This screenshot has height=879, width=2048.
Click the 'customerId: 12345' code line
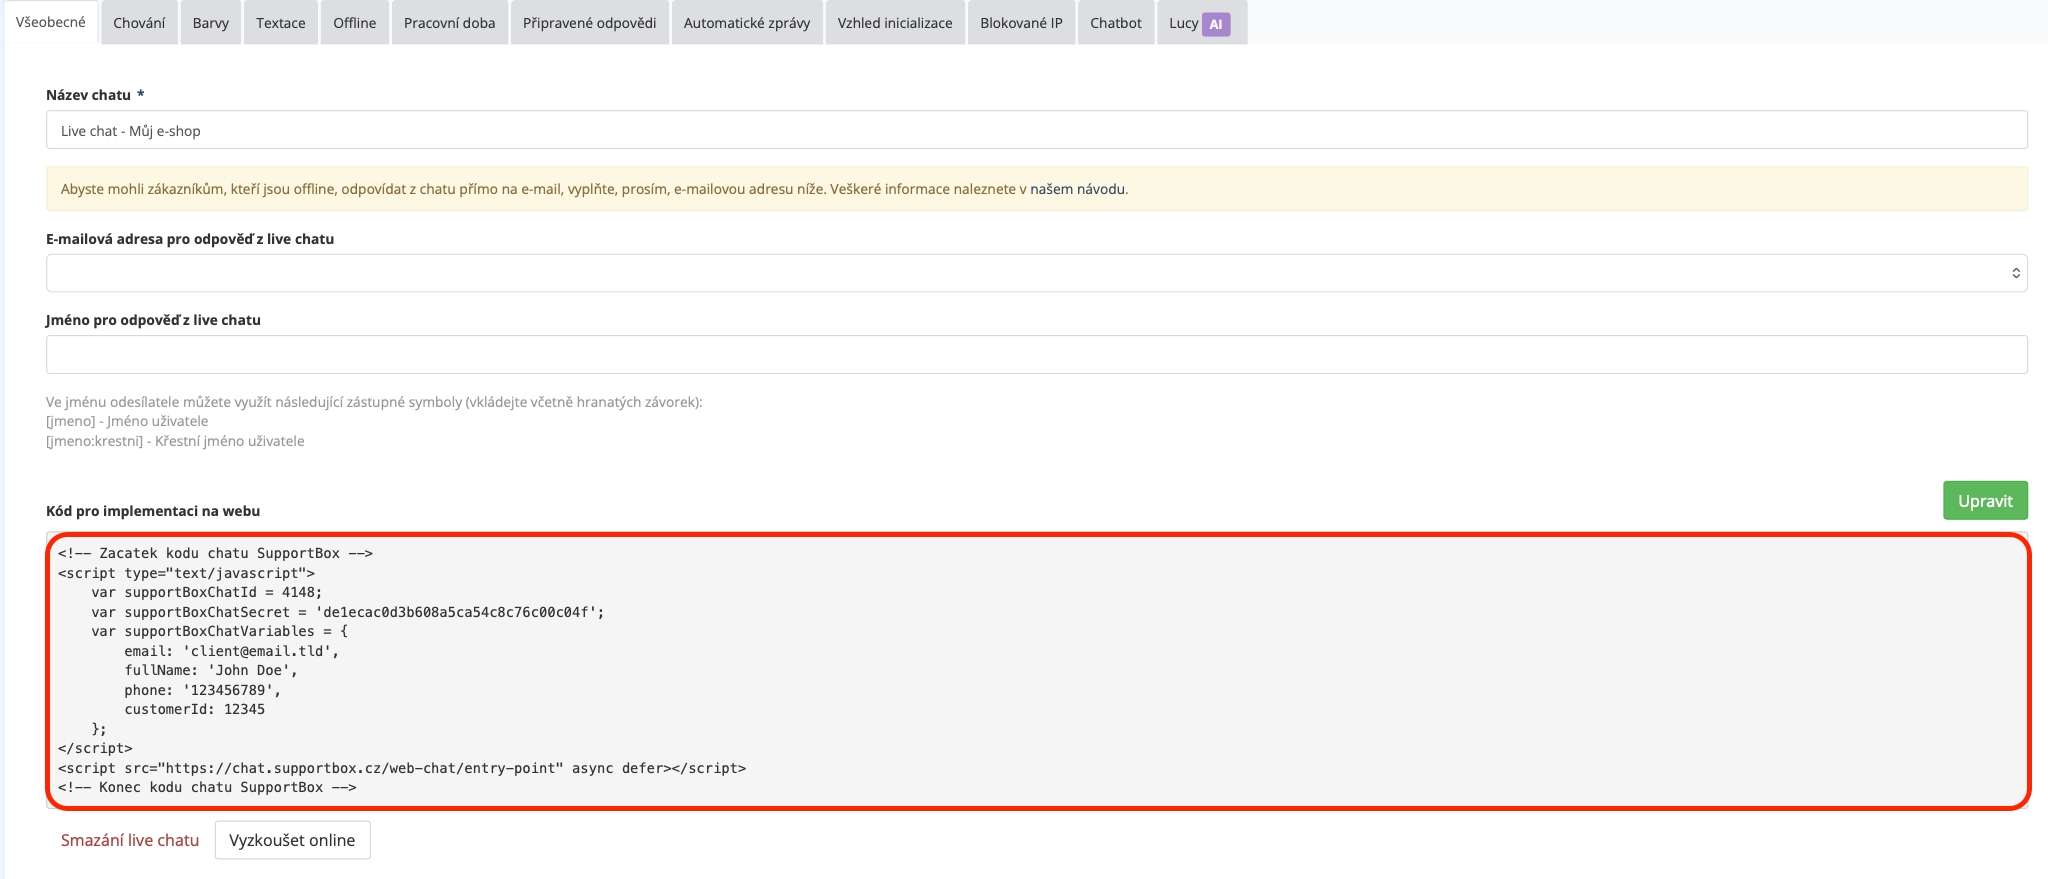(x=195, y=709)
